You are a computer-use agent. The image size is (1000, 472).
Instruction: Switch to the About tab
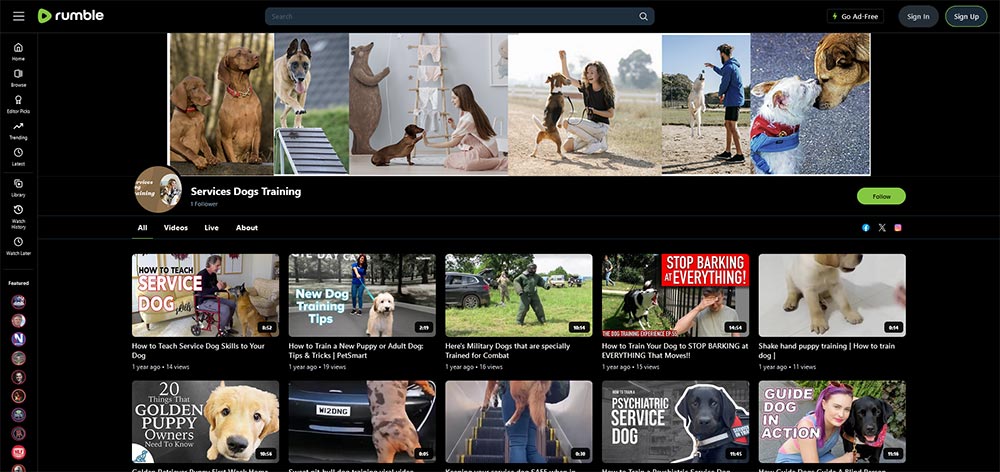click(247, 228)
